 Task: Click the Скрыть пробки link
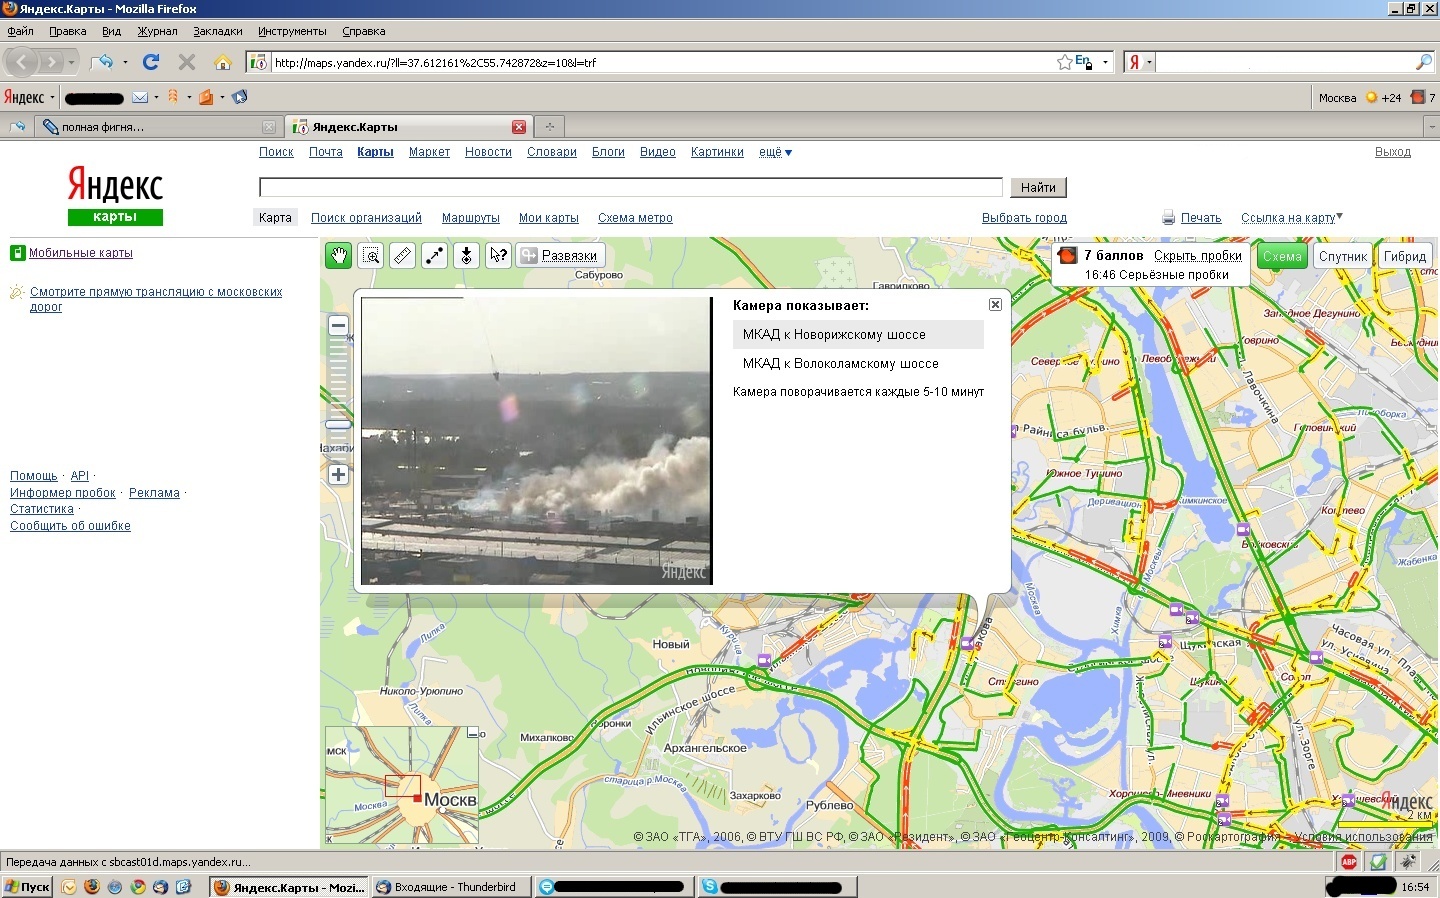pyautogui.click(x=1197, y=256)
